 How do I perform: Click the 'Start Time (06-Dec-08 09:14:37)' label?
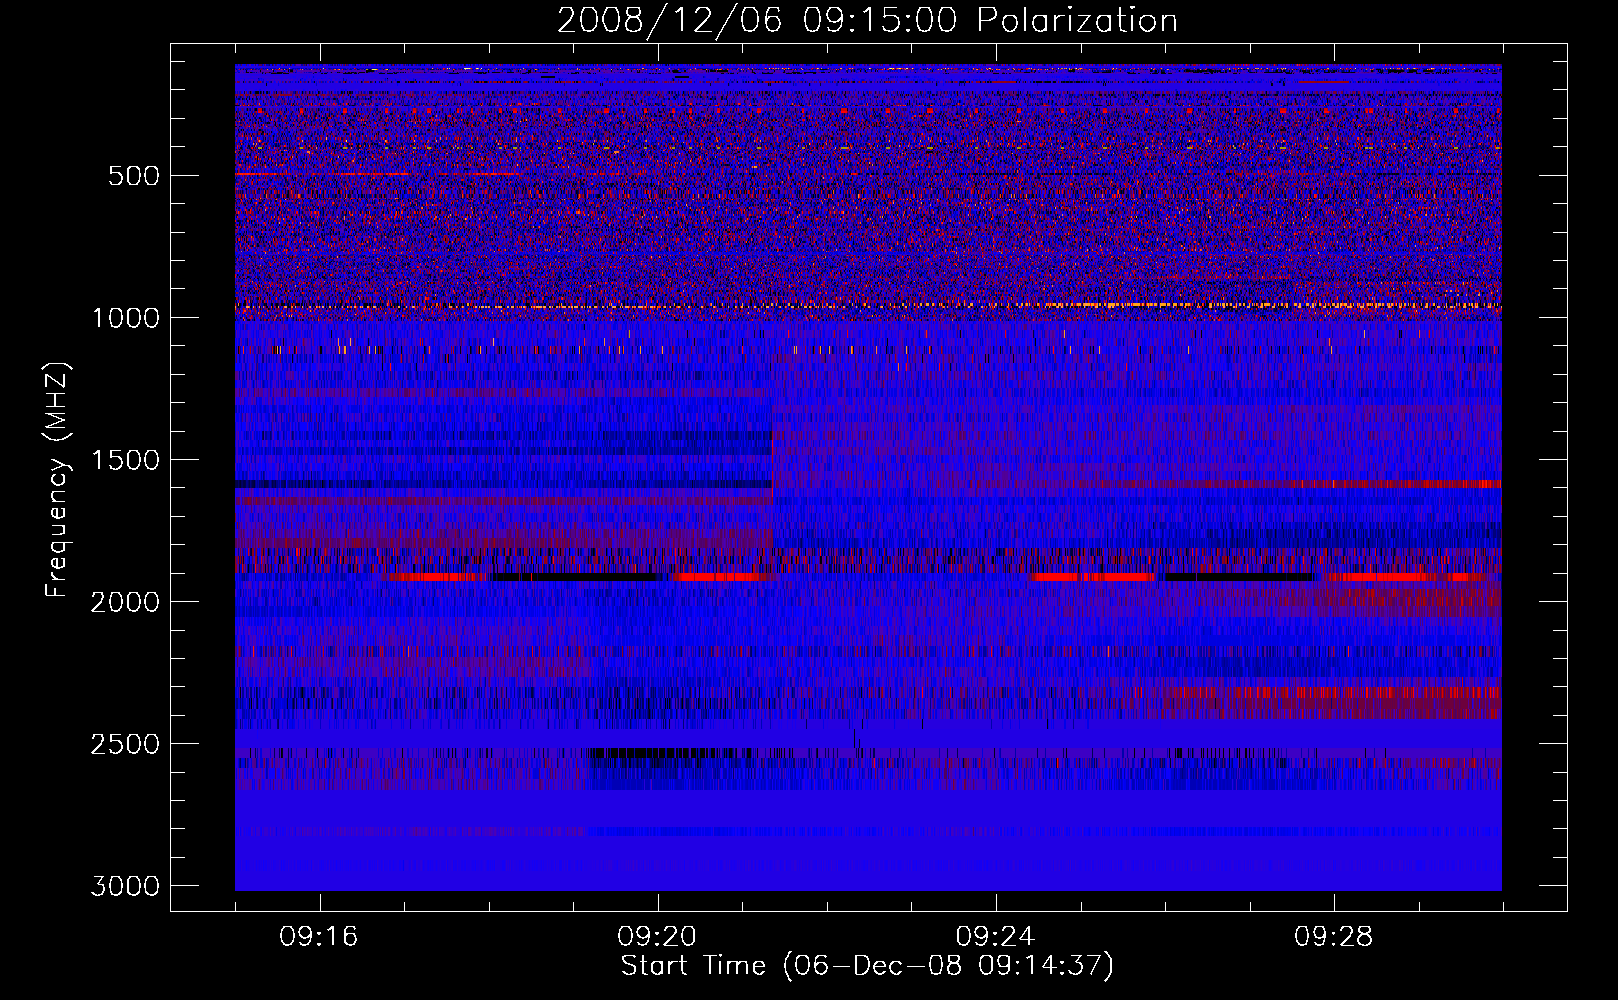867,966
